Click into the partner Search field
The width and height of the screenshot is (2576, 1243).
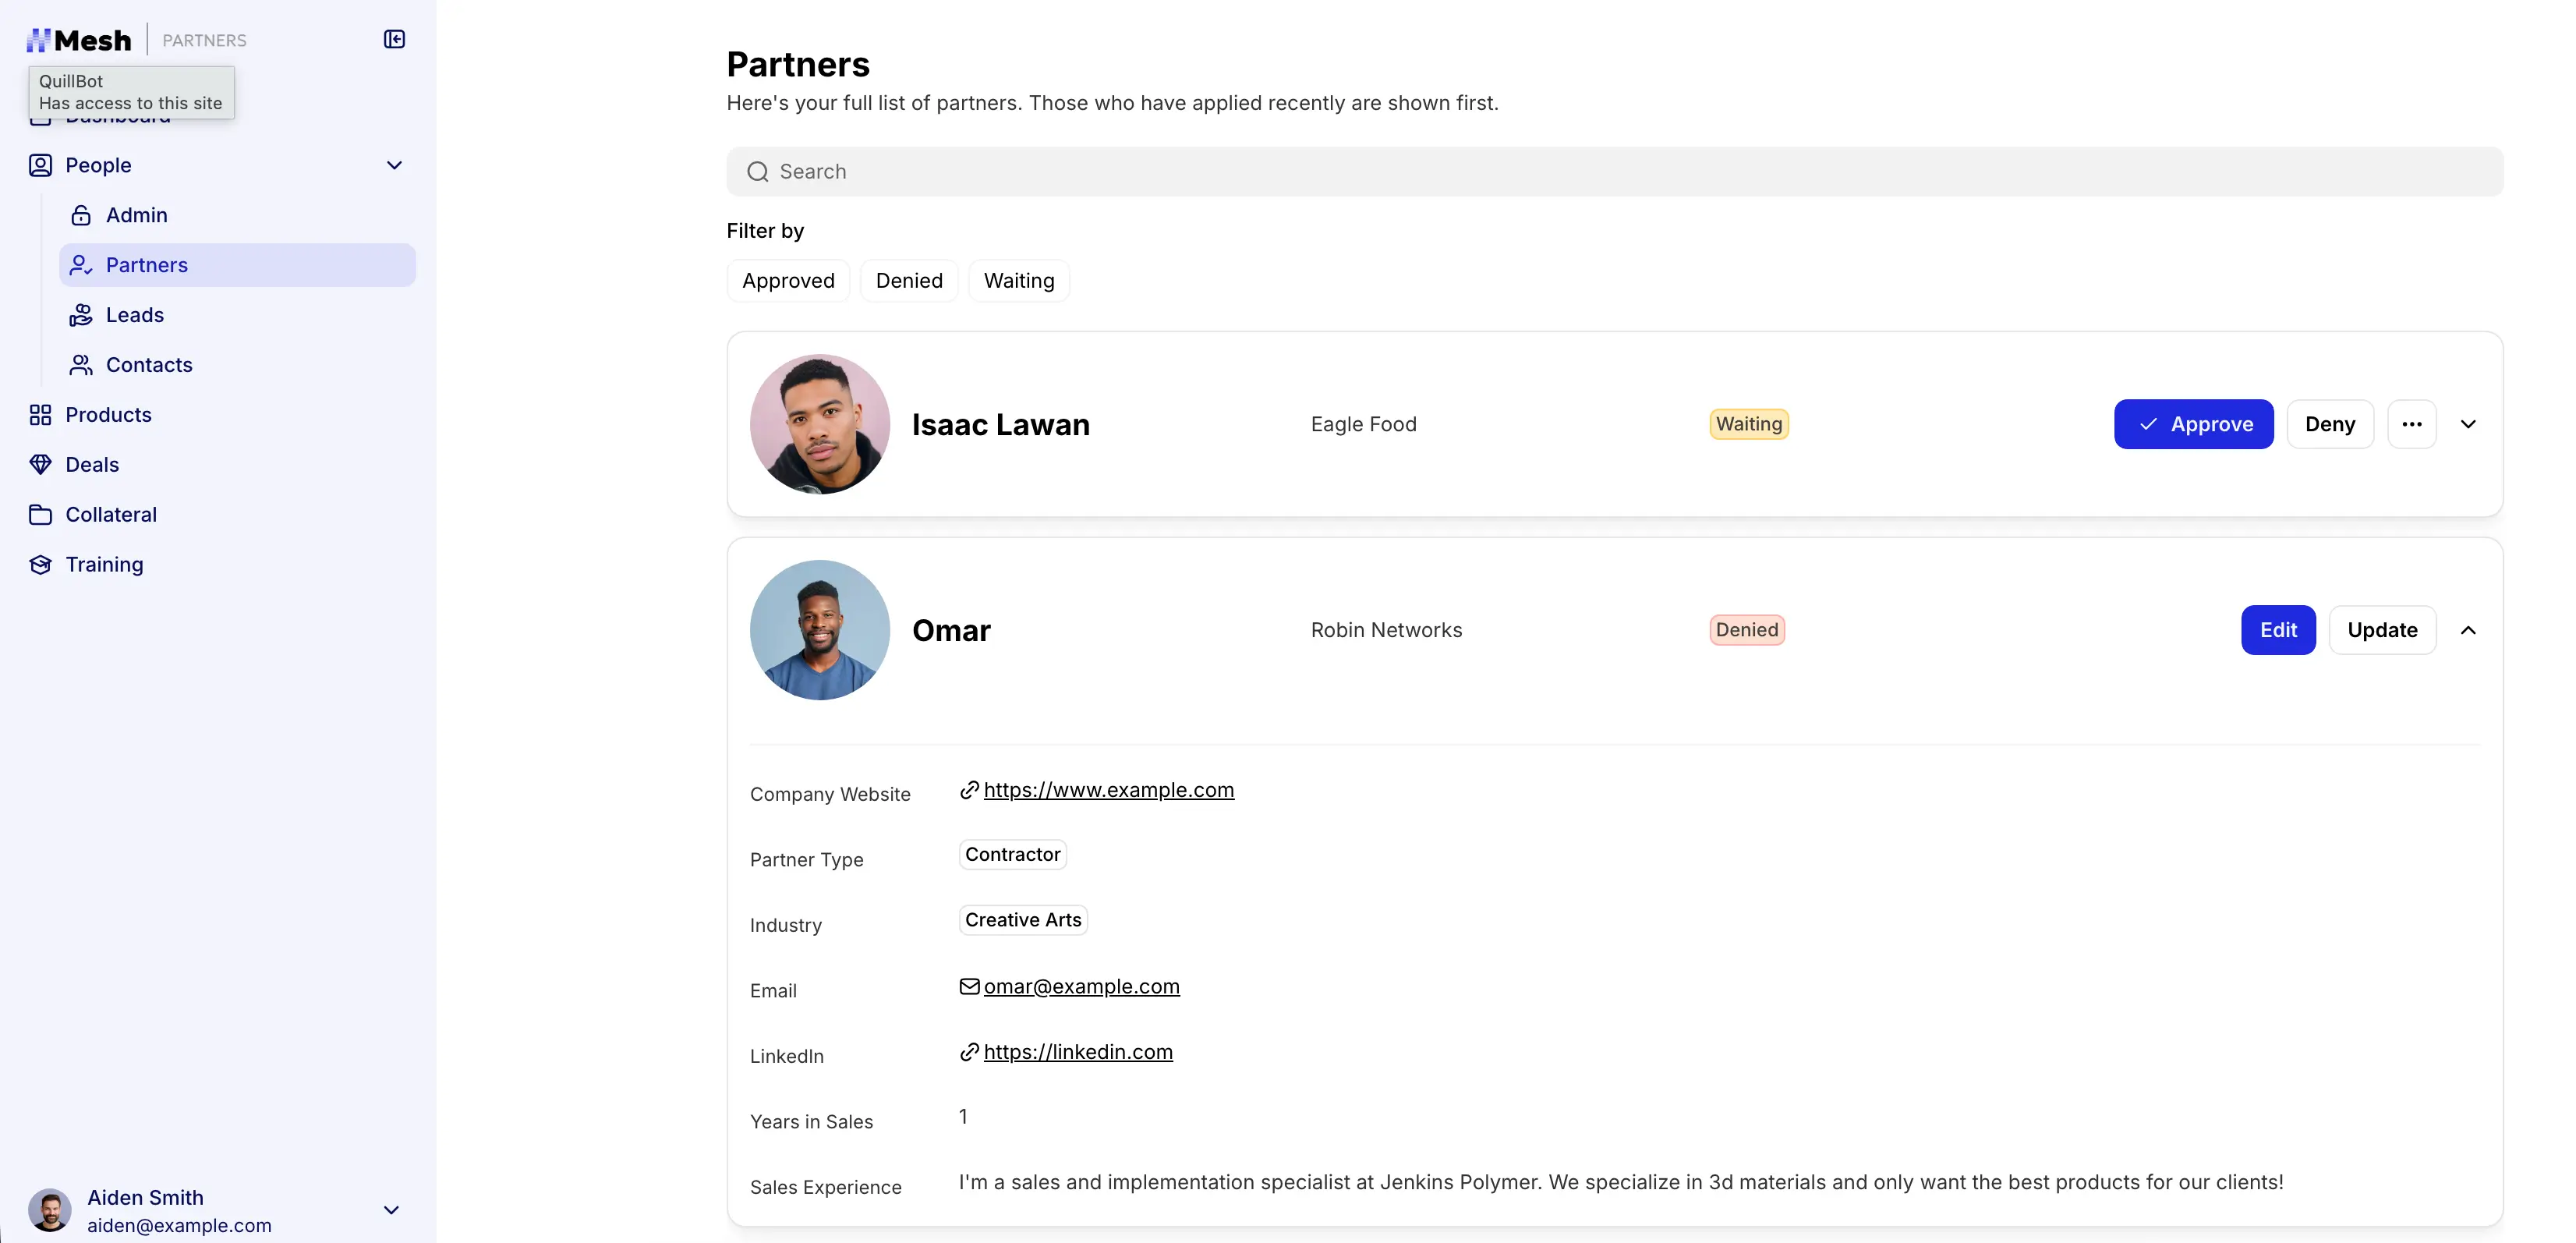1614,172
